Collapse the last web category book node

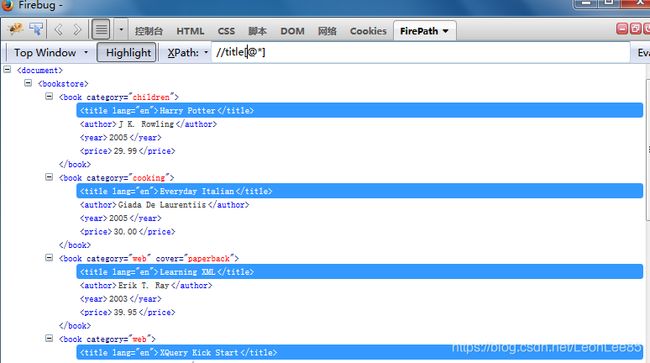click(49, 339)
